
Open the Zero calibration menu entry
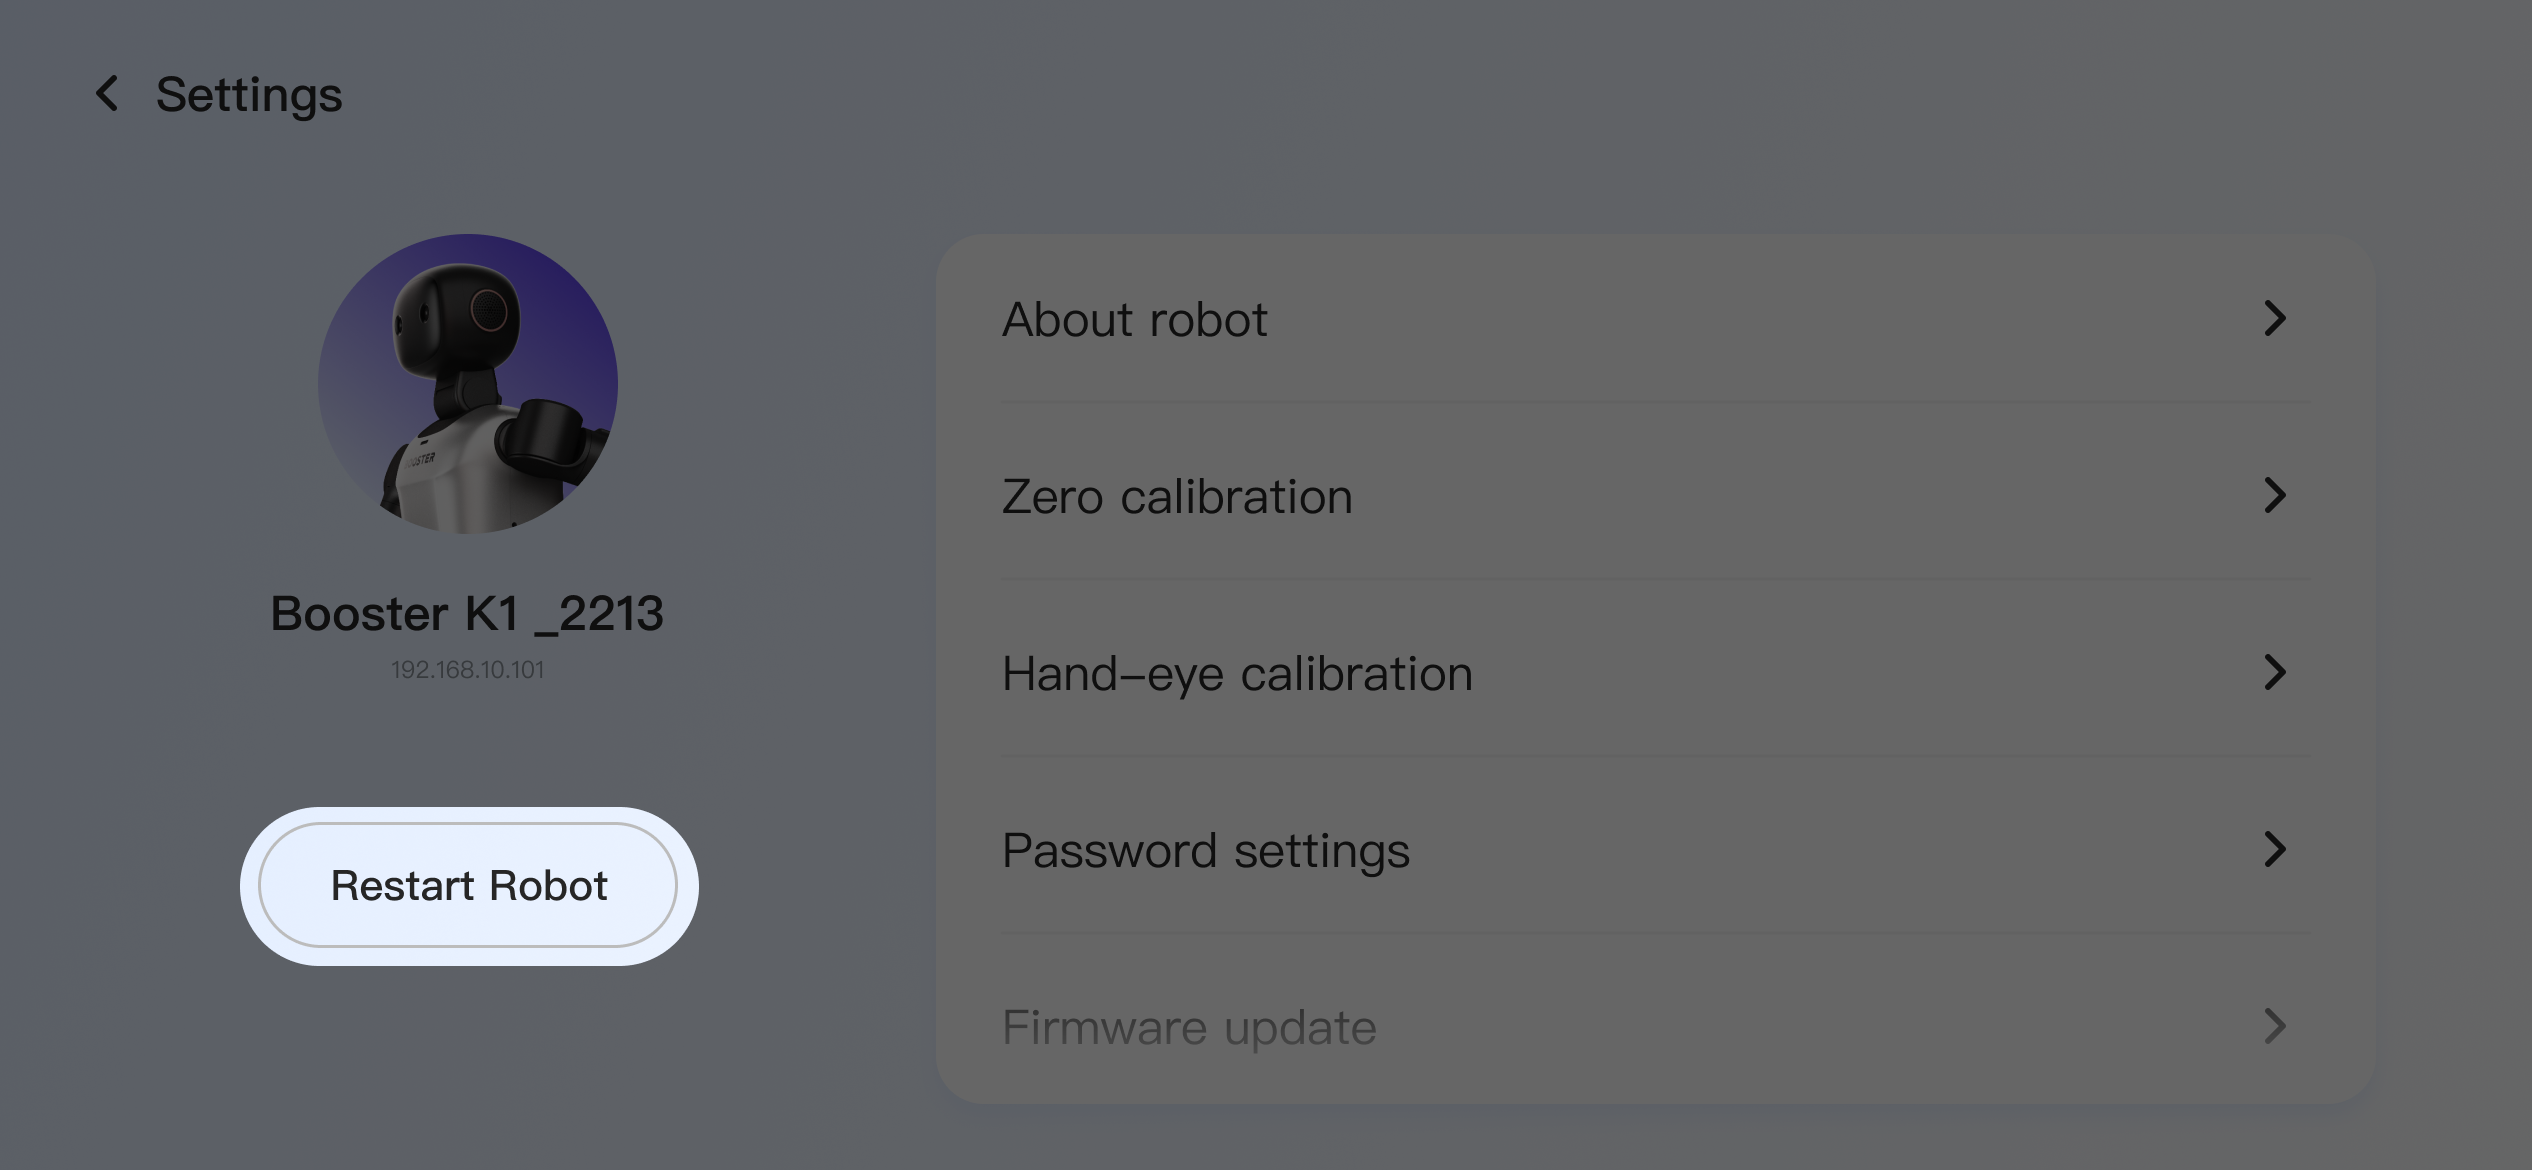tap(1655, 496)
